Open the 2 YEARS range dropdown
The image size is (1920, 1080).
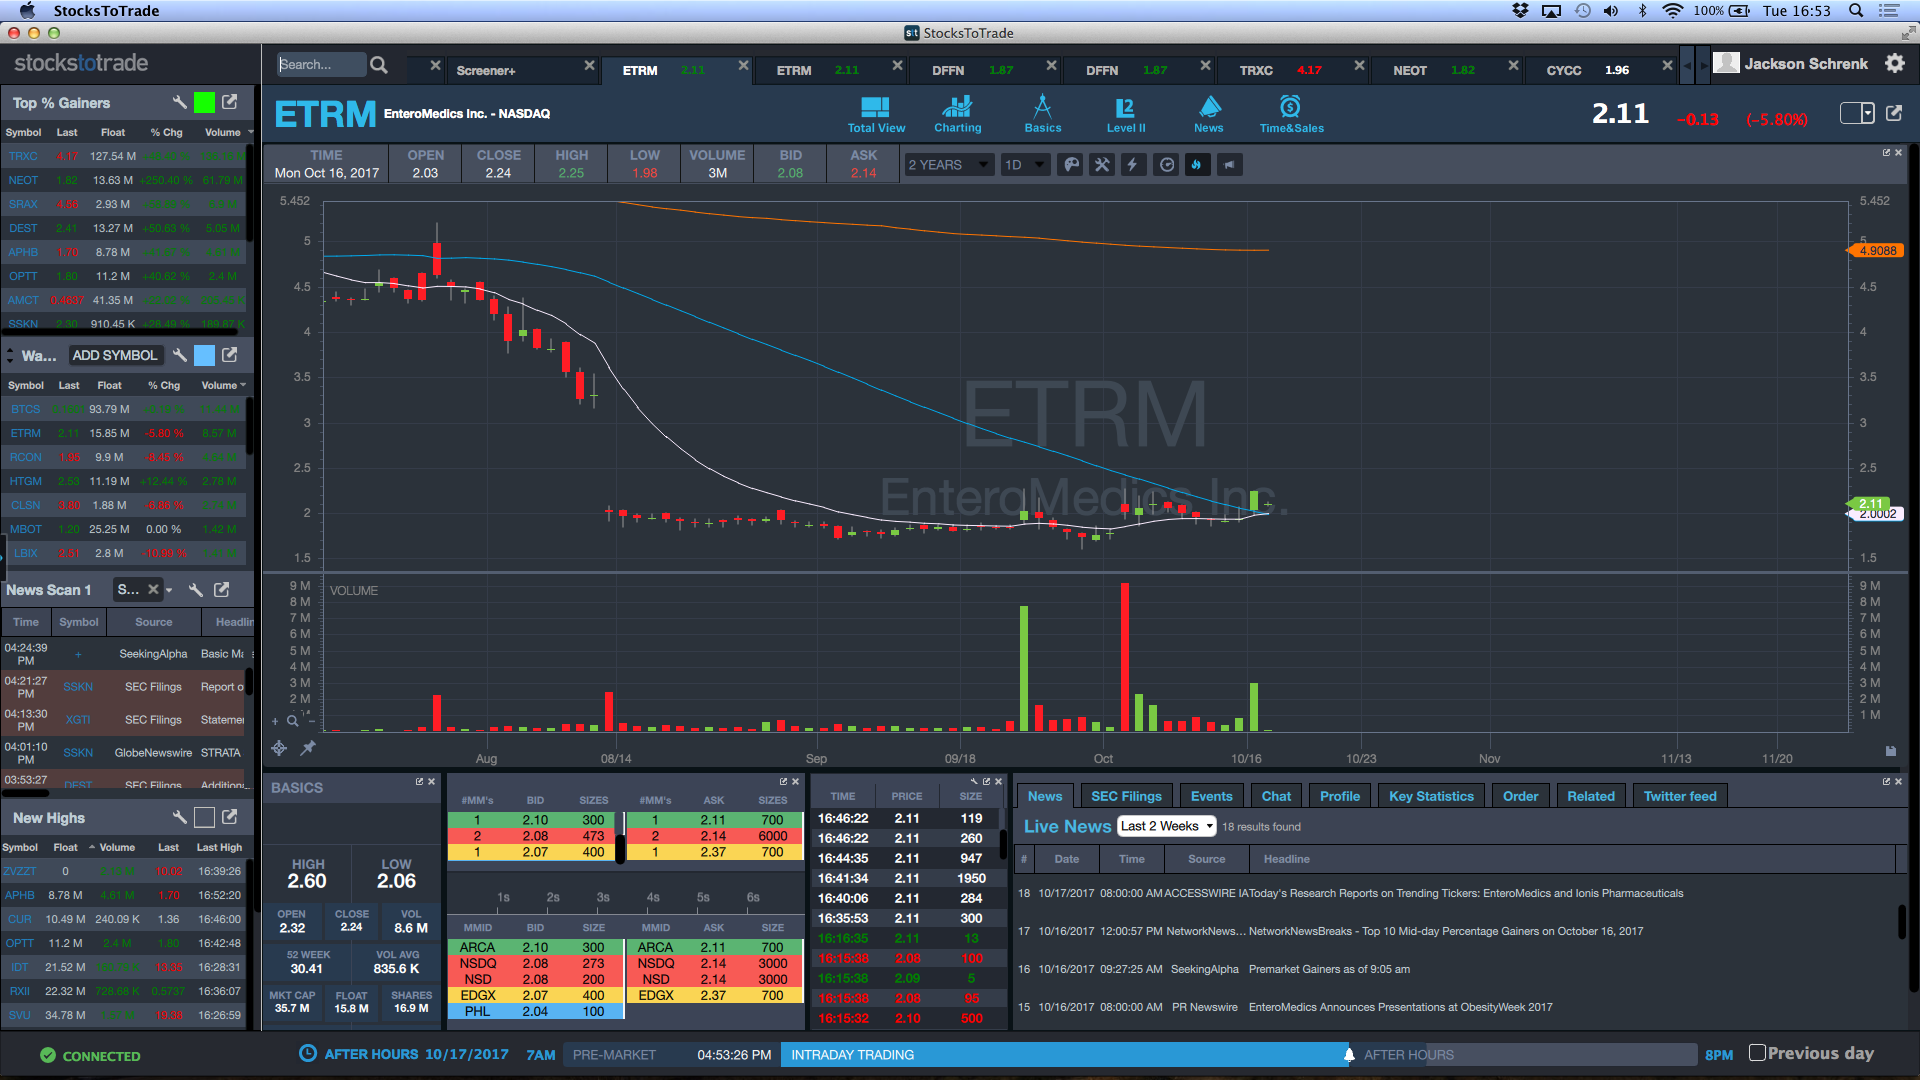point(947,165)
